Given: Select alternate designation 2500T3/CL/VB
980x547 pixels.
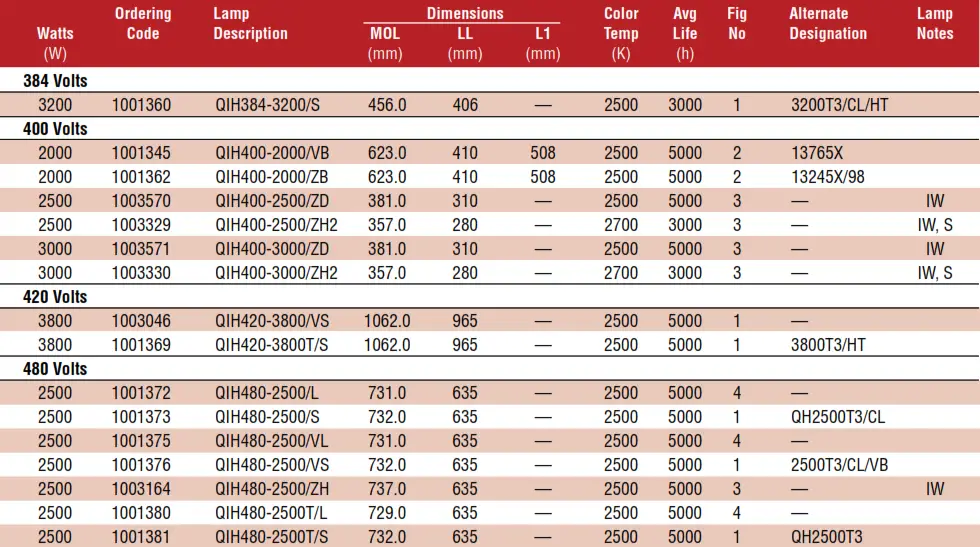Looking at the screenshot, I should 839,464.
